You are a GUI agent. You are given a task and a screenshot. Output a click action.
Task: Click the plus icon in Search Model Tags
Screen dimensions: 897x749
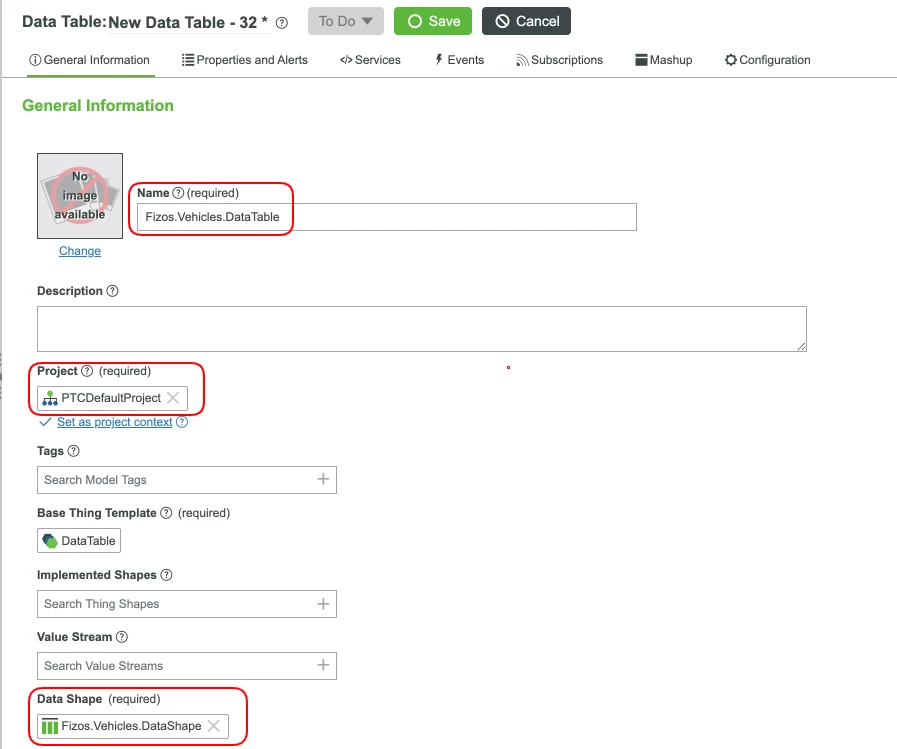323,479
